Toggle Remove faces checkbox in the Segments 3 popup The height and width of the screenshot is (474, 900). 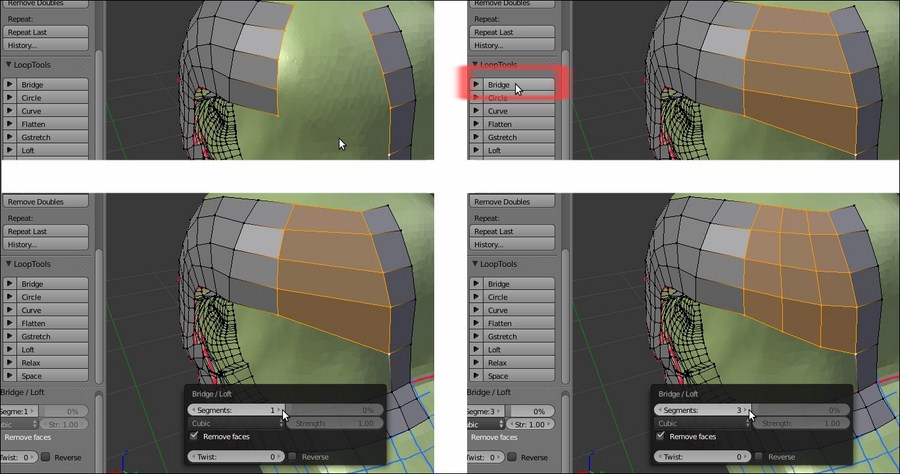(661, 437)
